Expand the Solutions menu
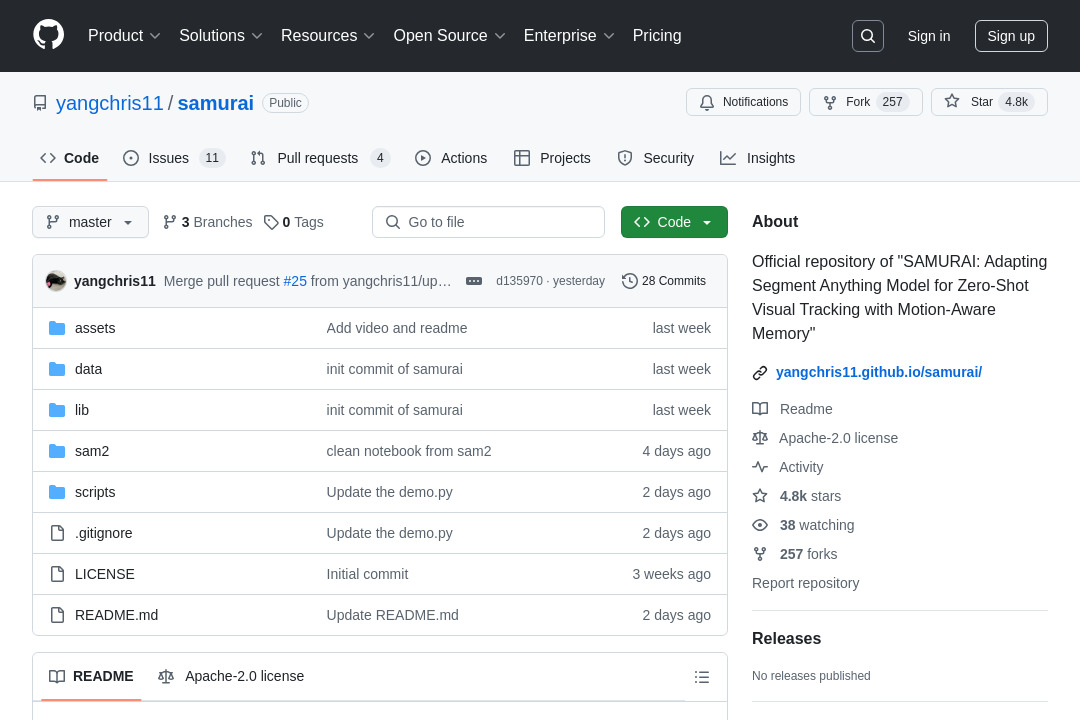Screen dimensions: 1080x720 pos(220,36)
